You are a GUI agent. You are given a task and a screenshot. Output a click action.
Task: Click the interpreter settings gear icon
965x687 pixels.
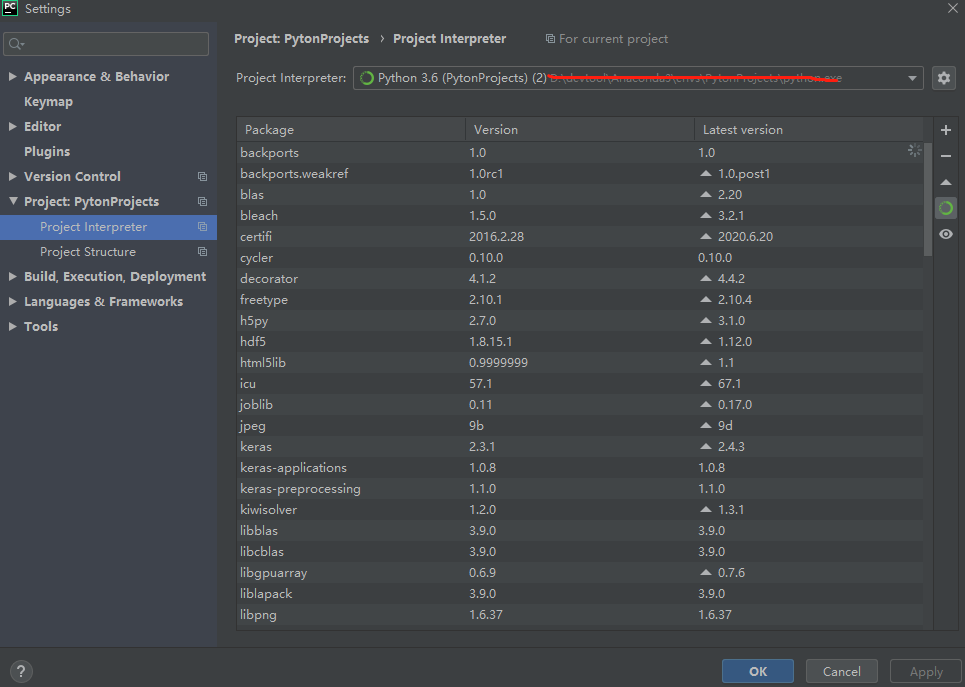(943, 78)
